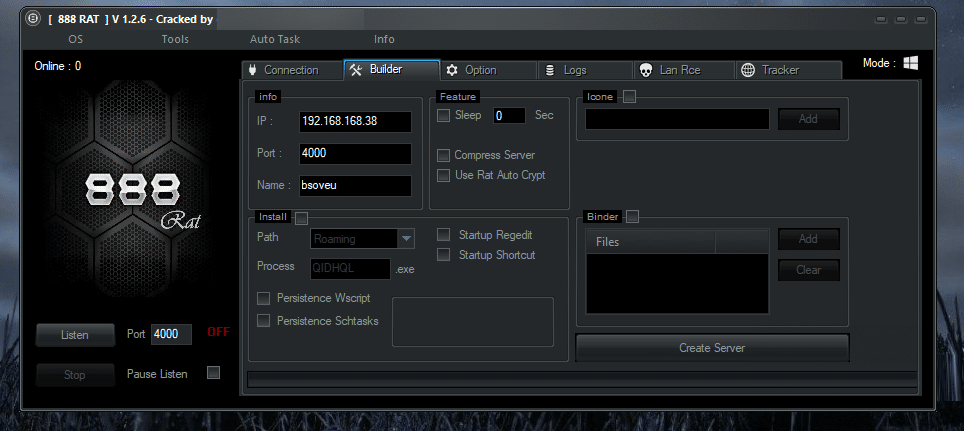Click the app icon in title bar
Image resolution: width=964 pixels, height=431 pixels.
[x=33, y=19]
